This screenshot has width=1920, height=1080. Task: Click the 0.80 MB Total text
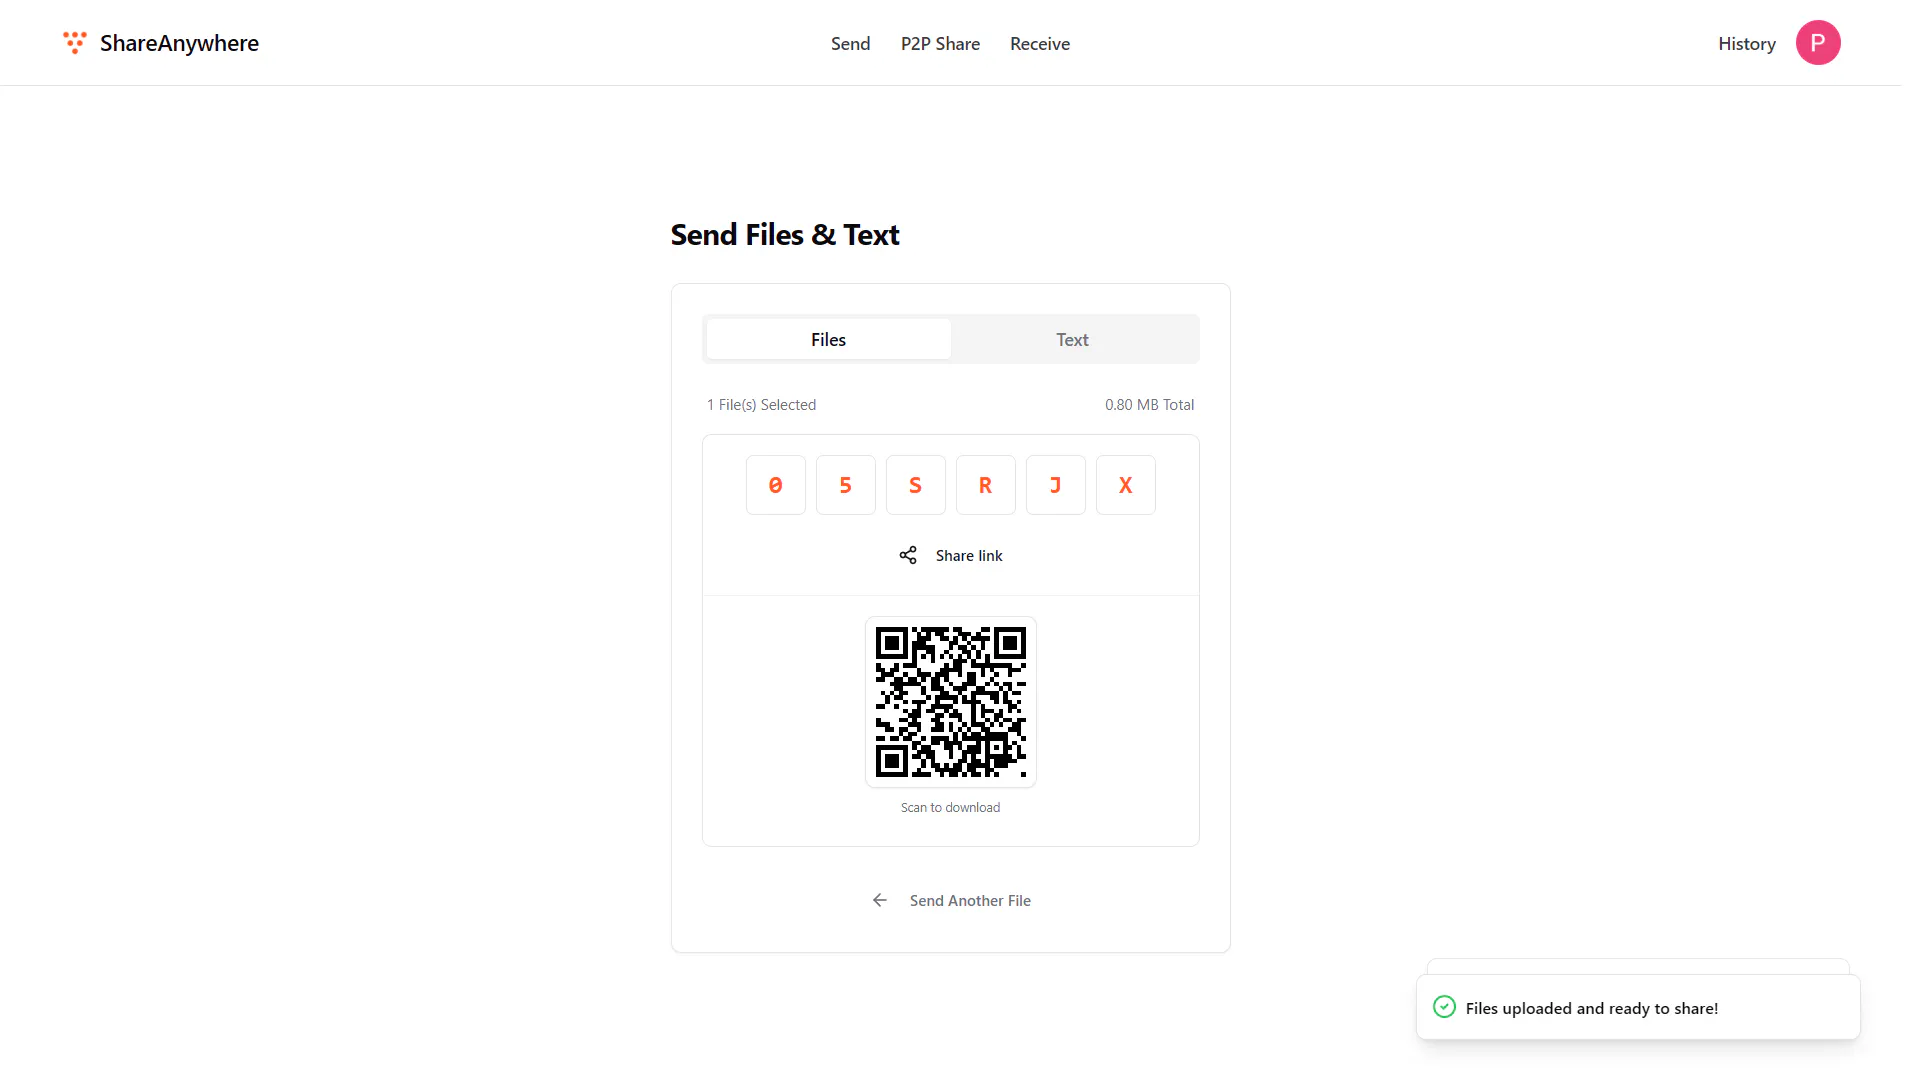[x=1150, y=405]
